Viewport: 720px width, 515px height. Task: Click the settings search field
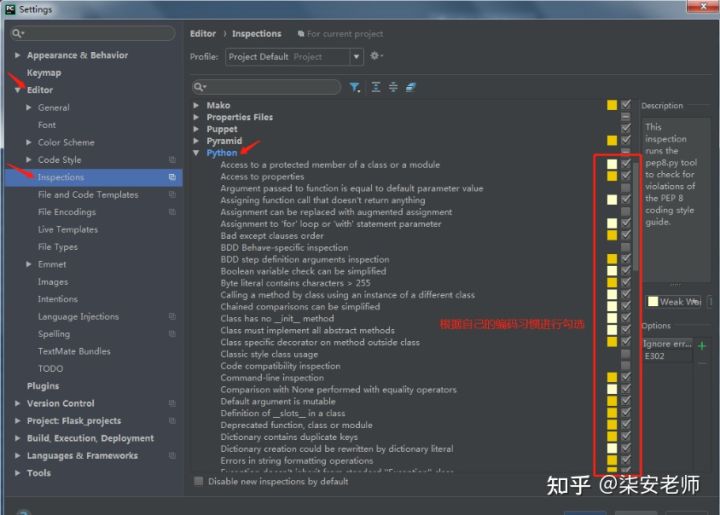[93, 33]
